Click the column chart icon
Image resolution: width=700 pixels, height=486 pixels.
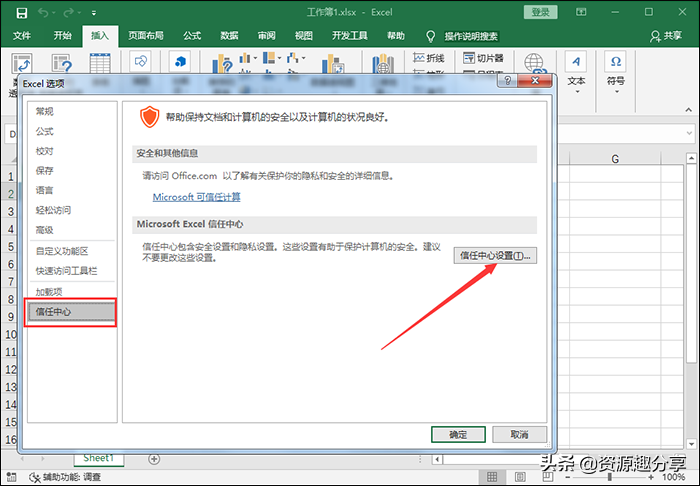245,58
